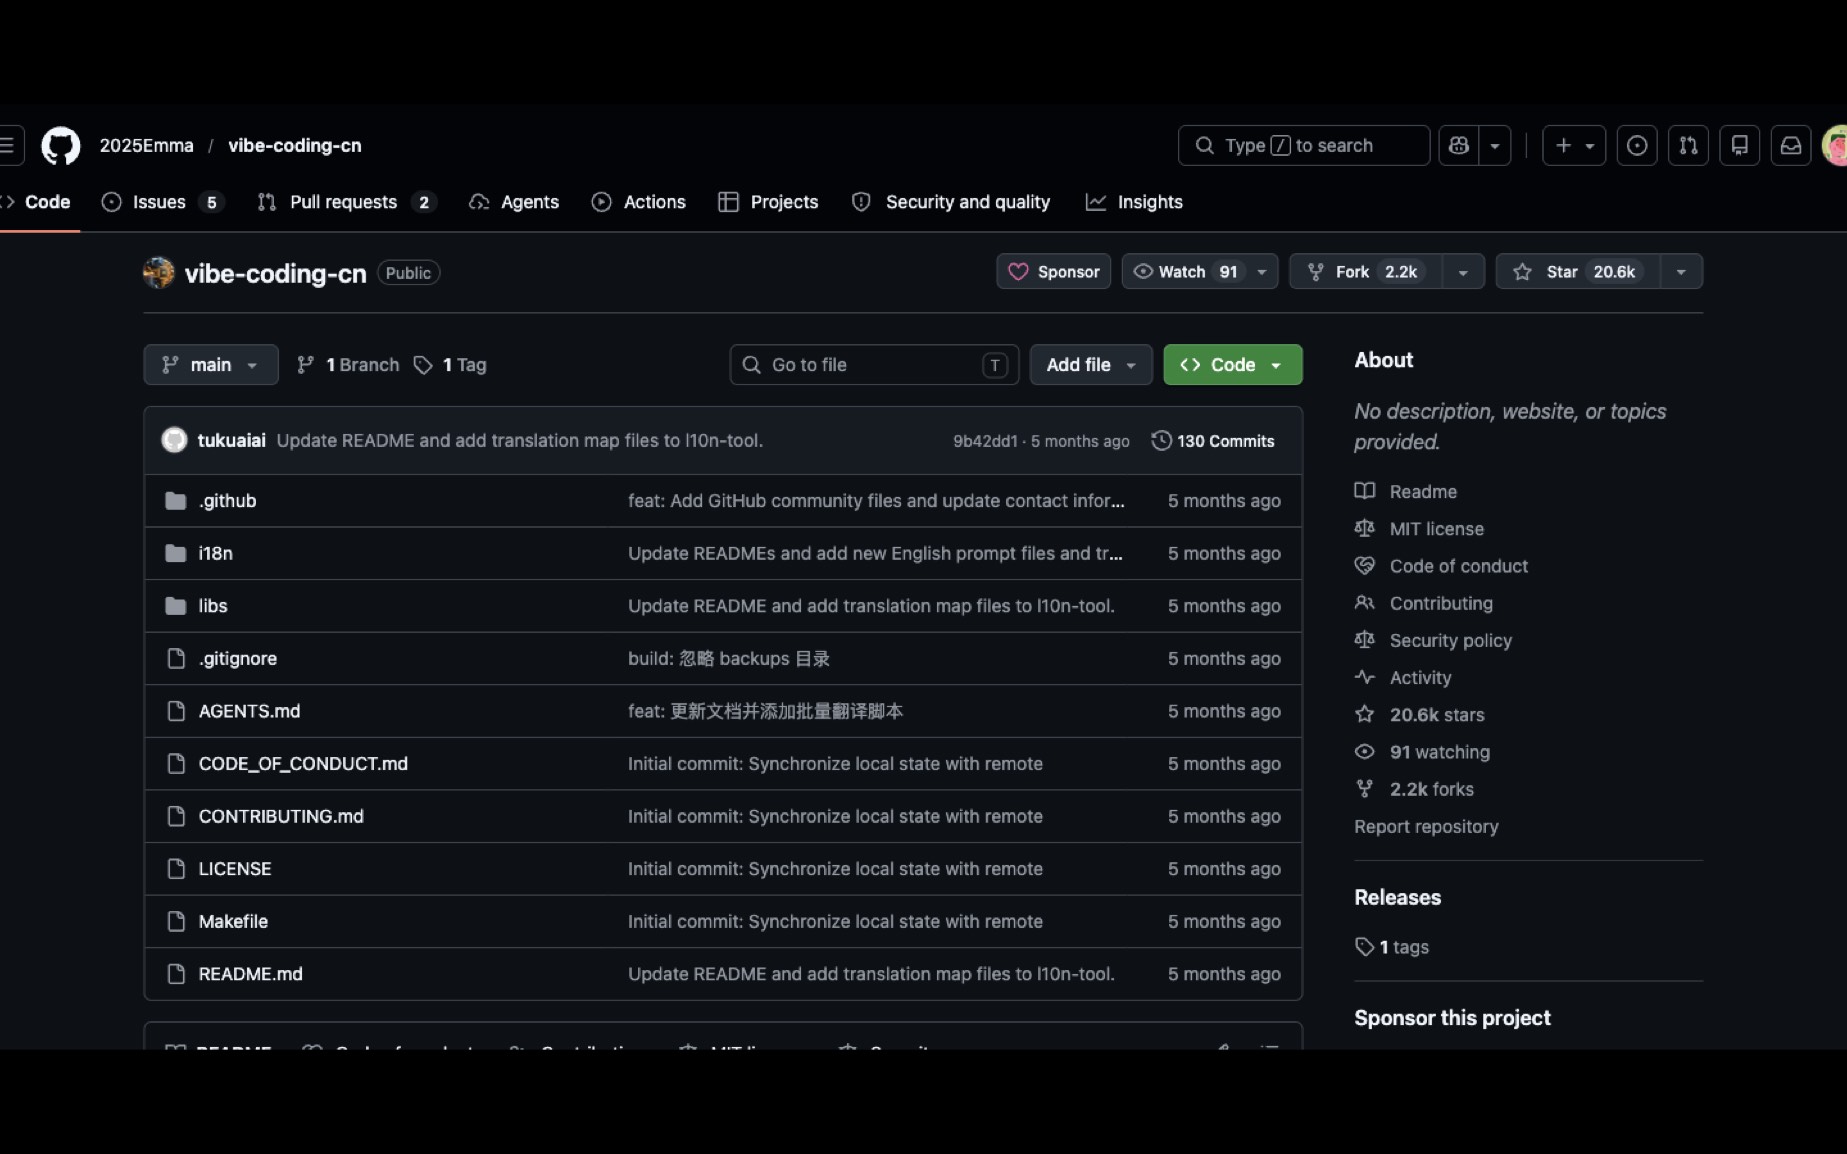Click the heart icon beside Code of conduct

coord(1364,566)
